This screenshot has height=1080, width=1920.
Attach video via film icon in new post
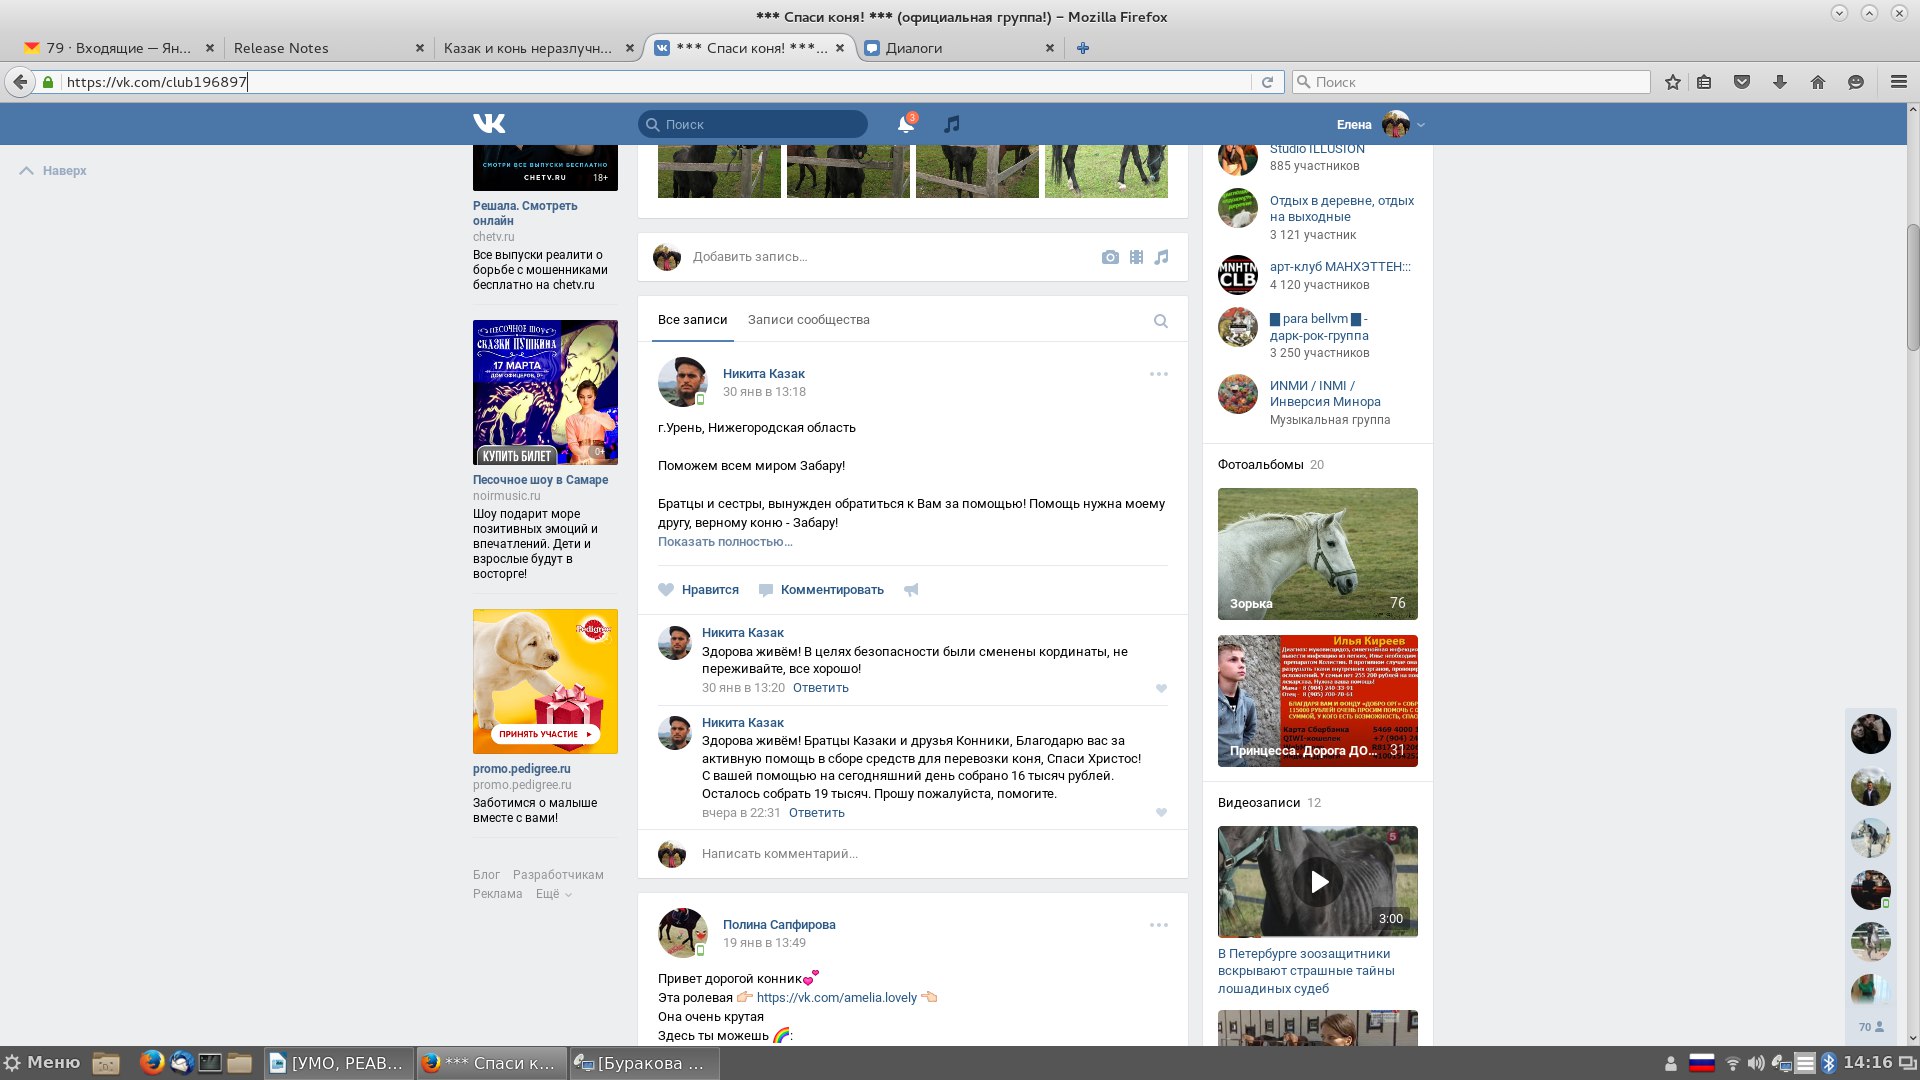[1136, 257]
